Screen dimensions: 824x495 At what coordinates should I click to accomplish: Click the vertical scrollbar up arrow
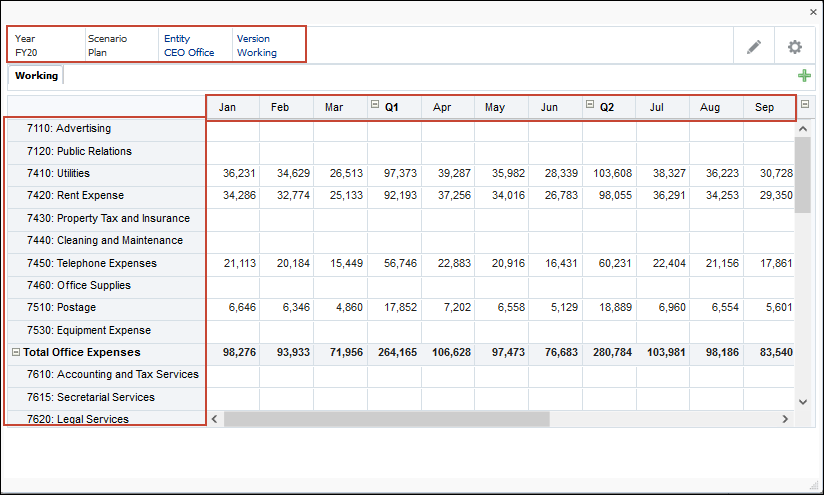[x=802, y=129]
